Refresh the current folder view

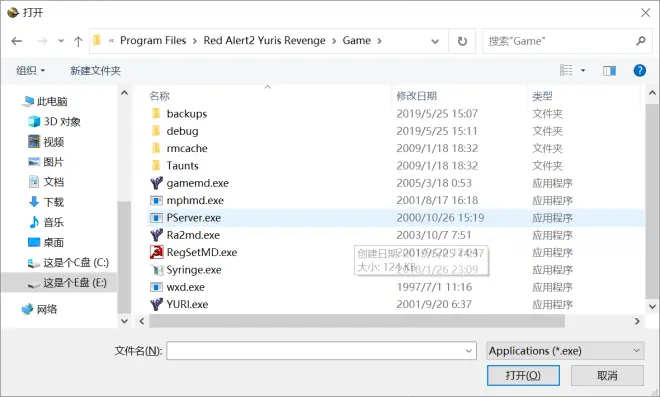462,41
